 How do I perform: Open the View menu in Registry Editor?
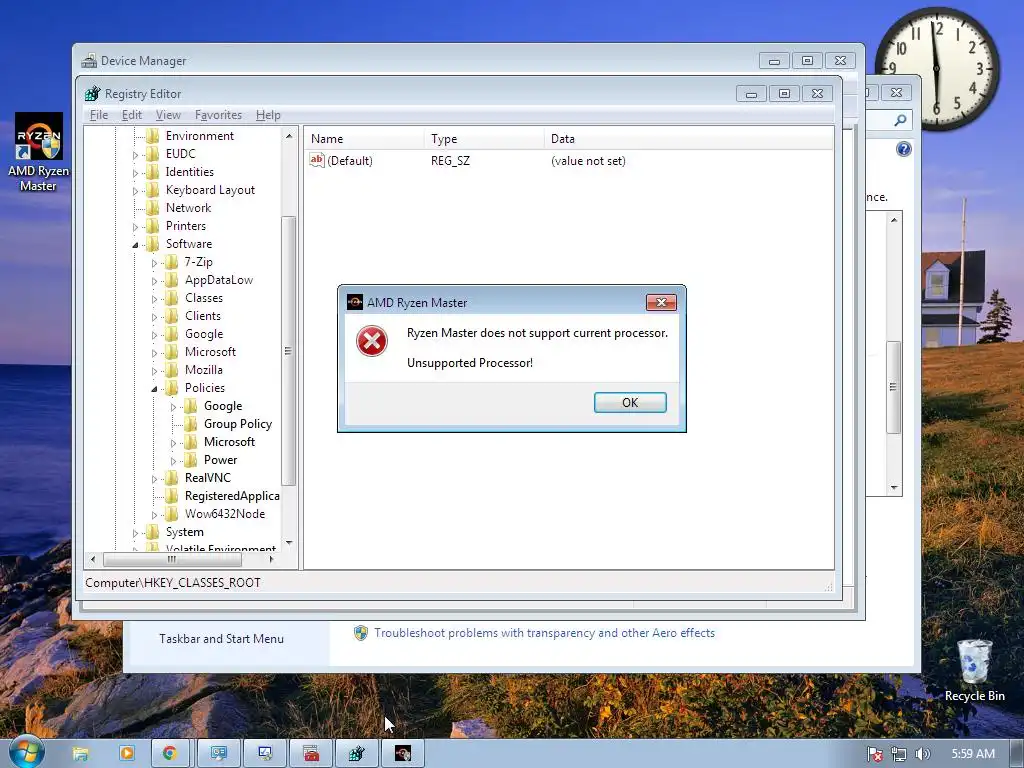168,115
